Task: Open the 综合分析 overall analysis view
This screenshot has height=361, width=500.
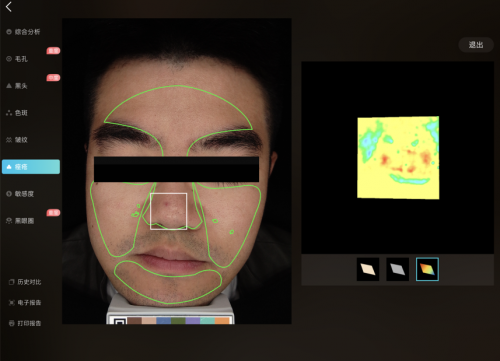Action: coord(23,32)
